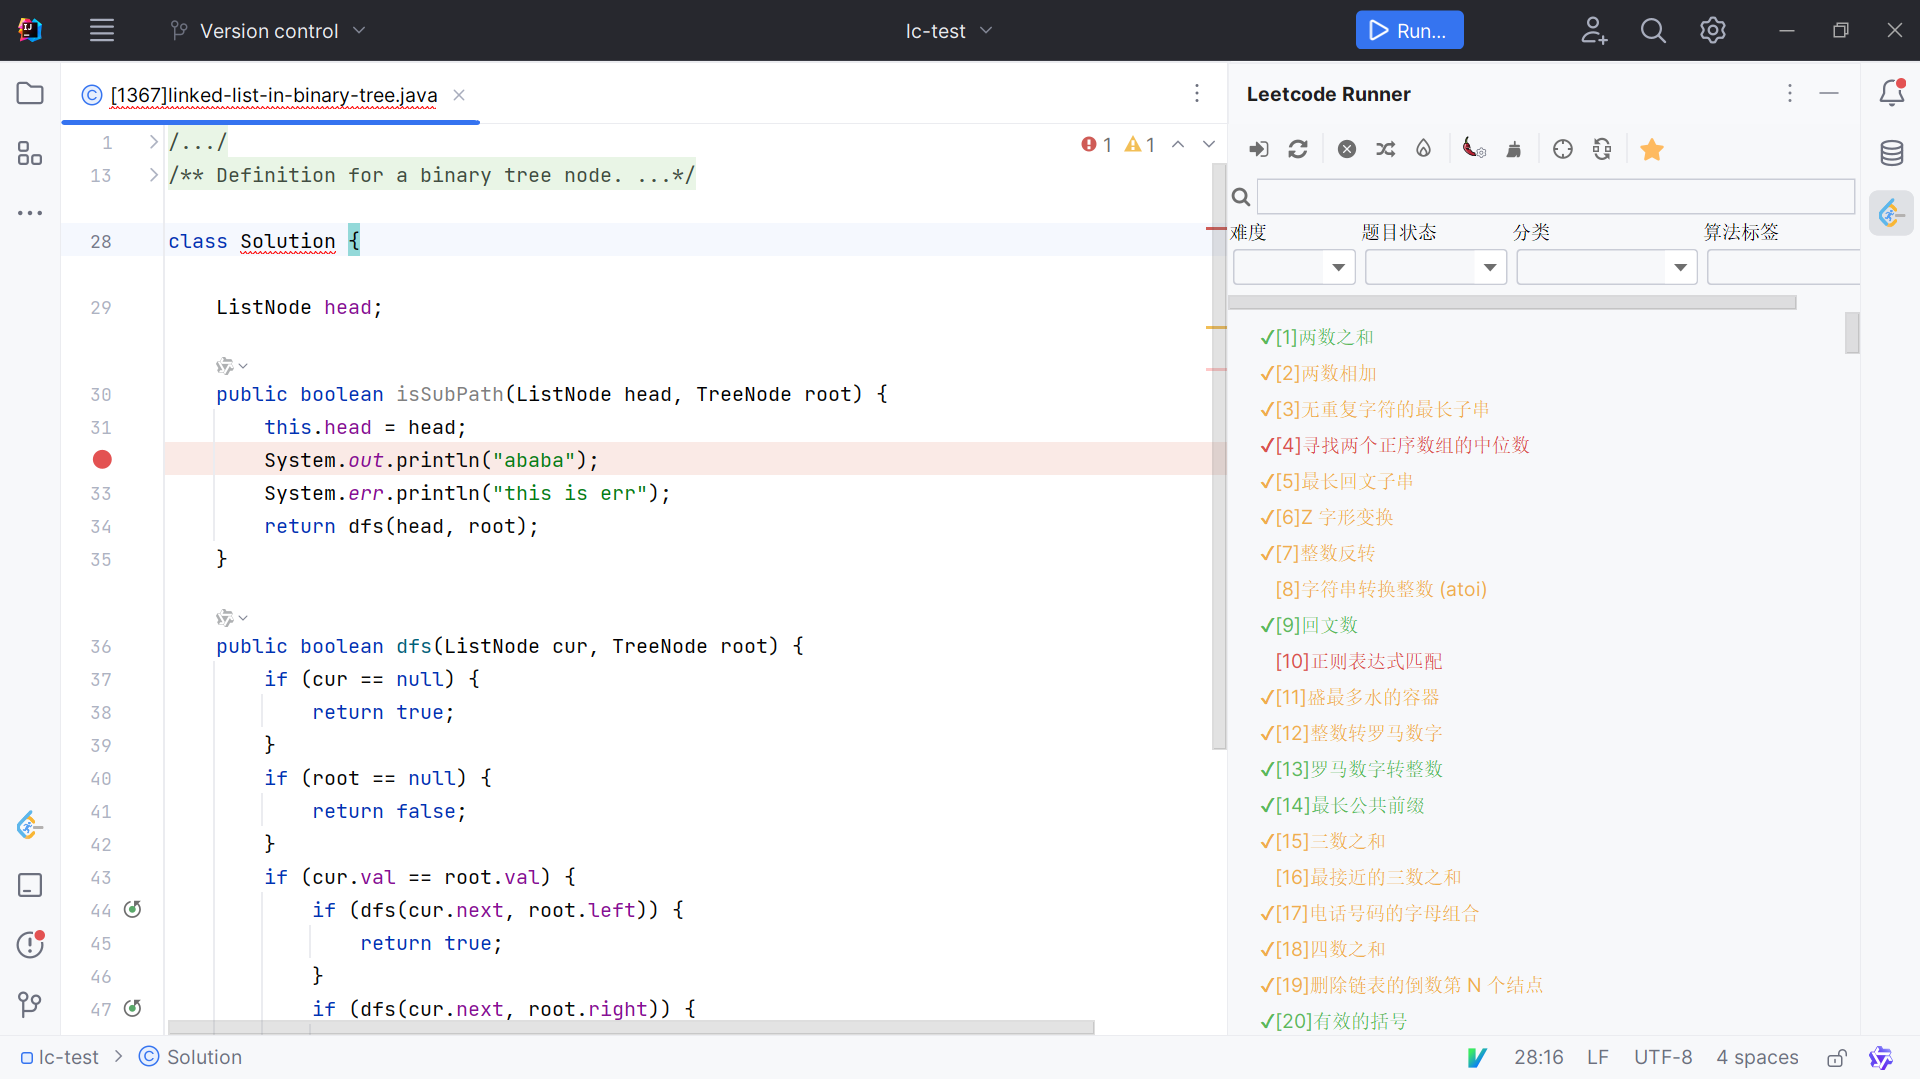Hide the Leetcode Runner panel
The width and height of the screenshot is (1920, 1079).
(1829, 93)
